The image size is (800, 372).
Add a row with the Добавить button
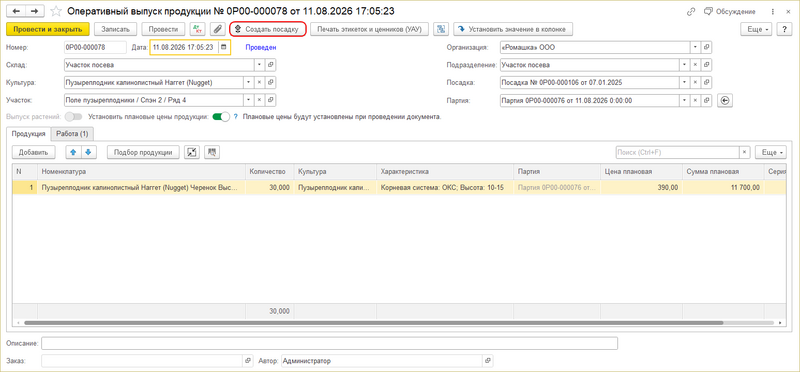click(x=33, y=152)
